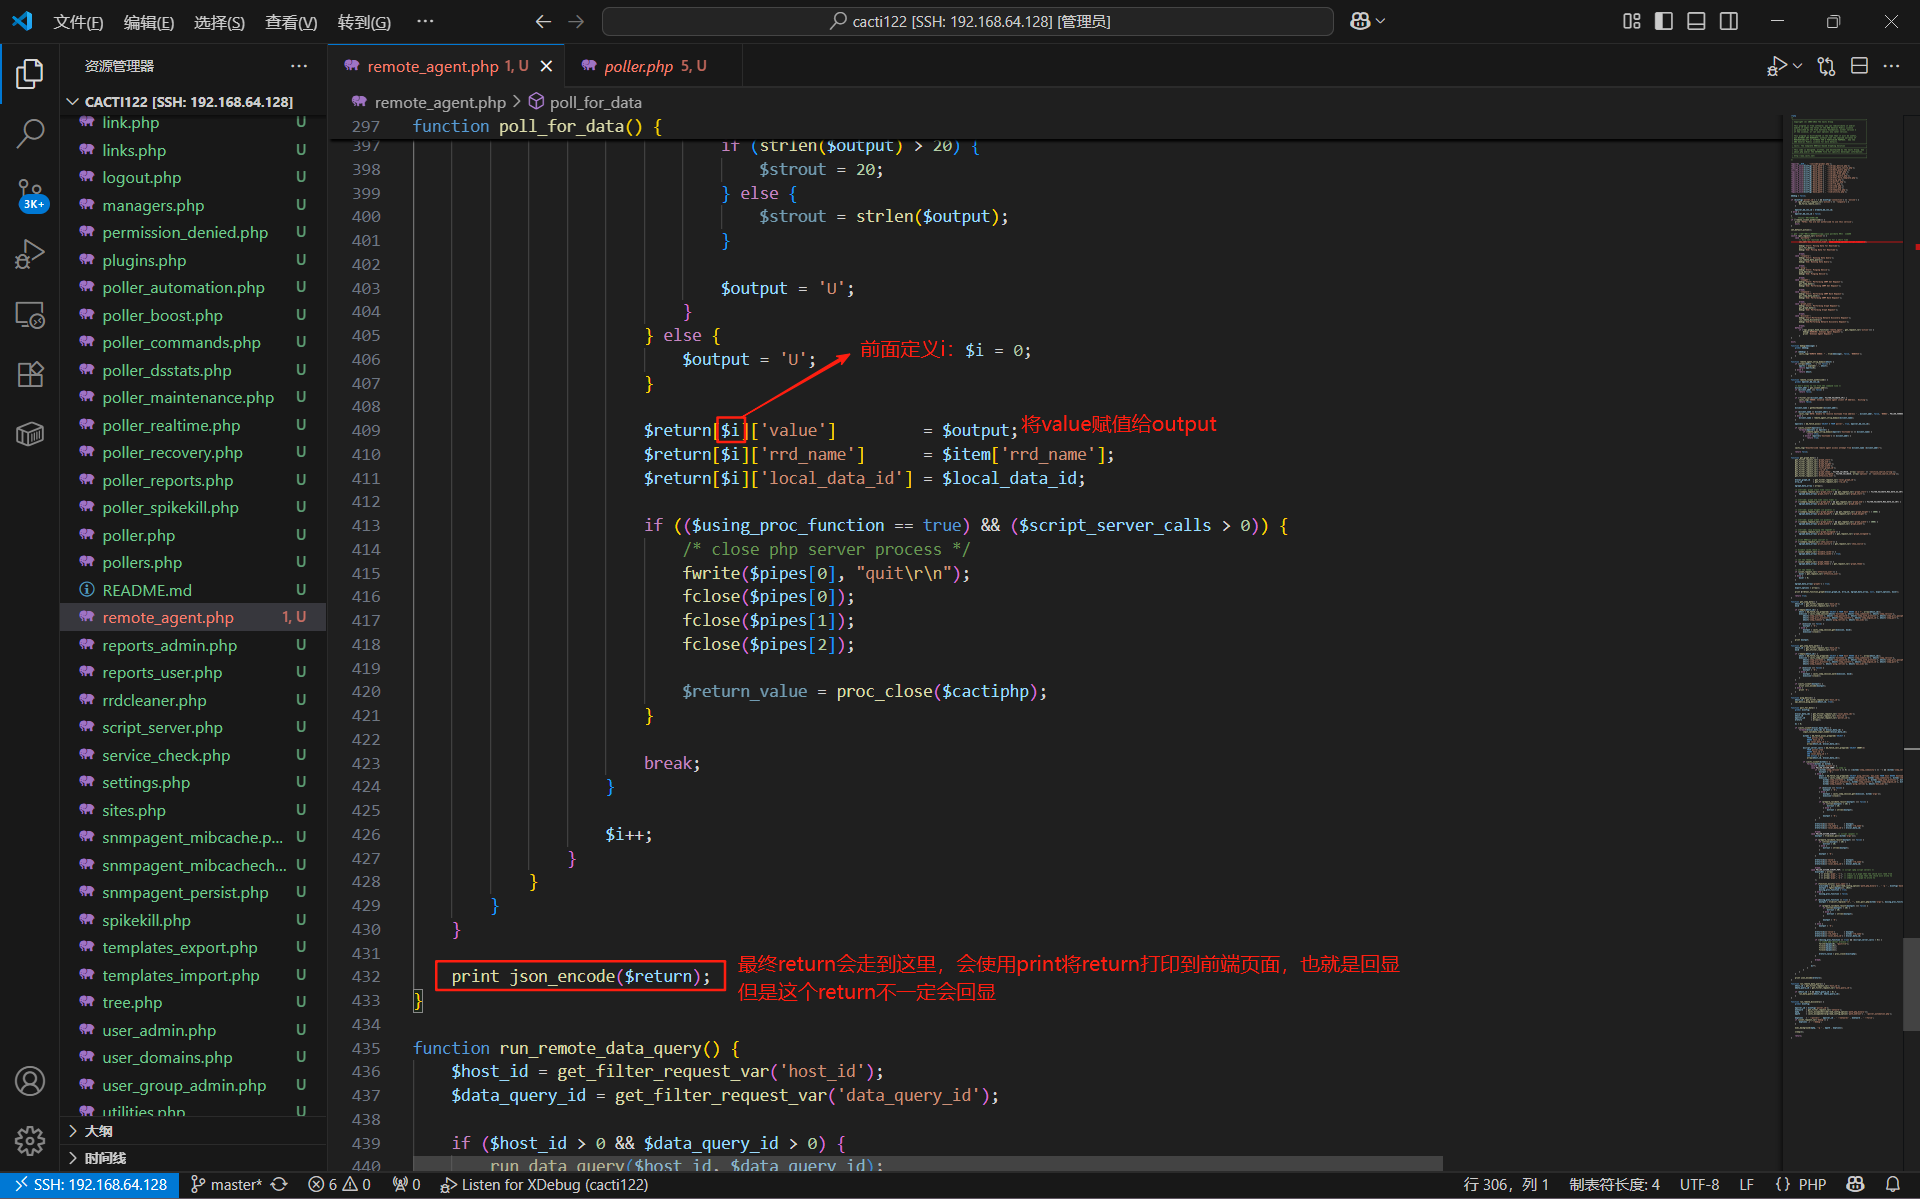1920x1199 pixels.
Task: Click the minimap code overview
Action: pyautogui.click(x=1845, y=575)
